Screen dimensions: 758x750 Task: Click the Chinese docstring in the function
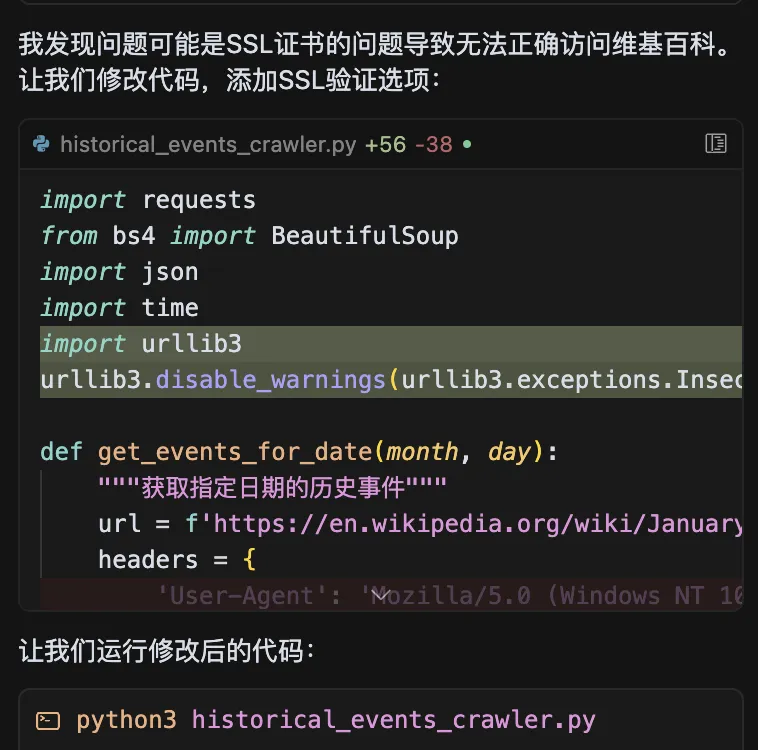(272, 487)
